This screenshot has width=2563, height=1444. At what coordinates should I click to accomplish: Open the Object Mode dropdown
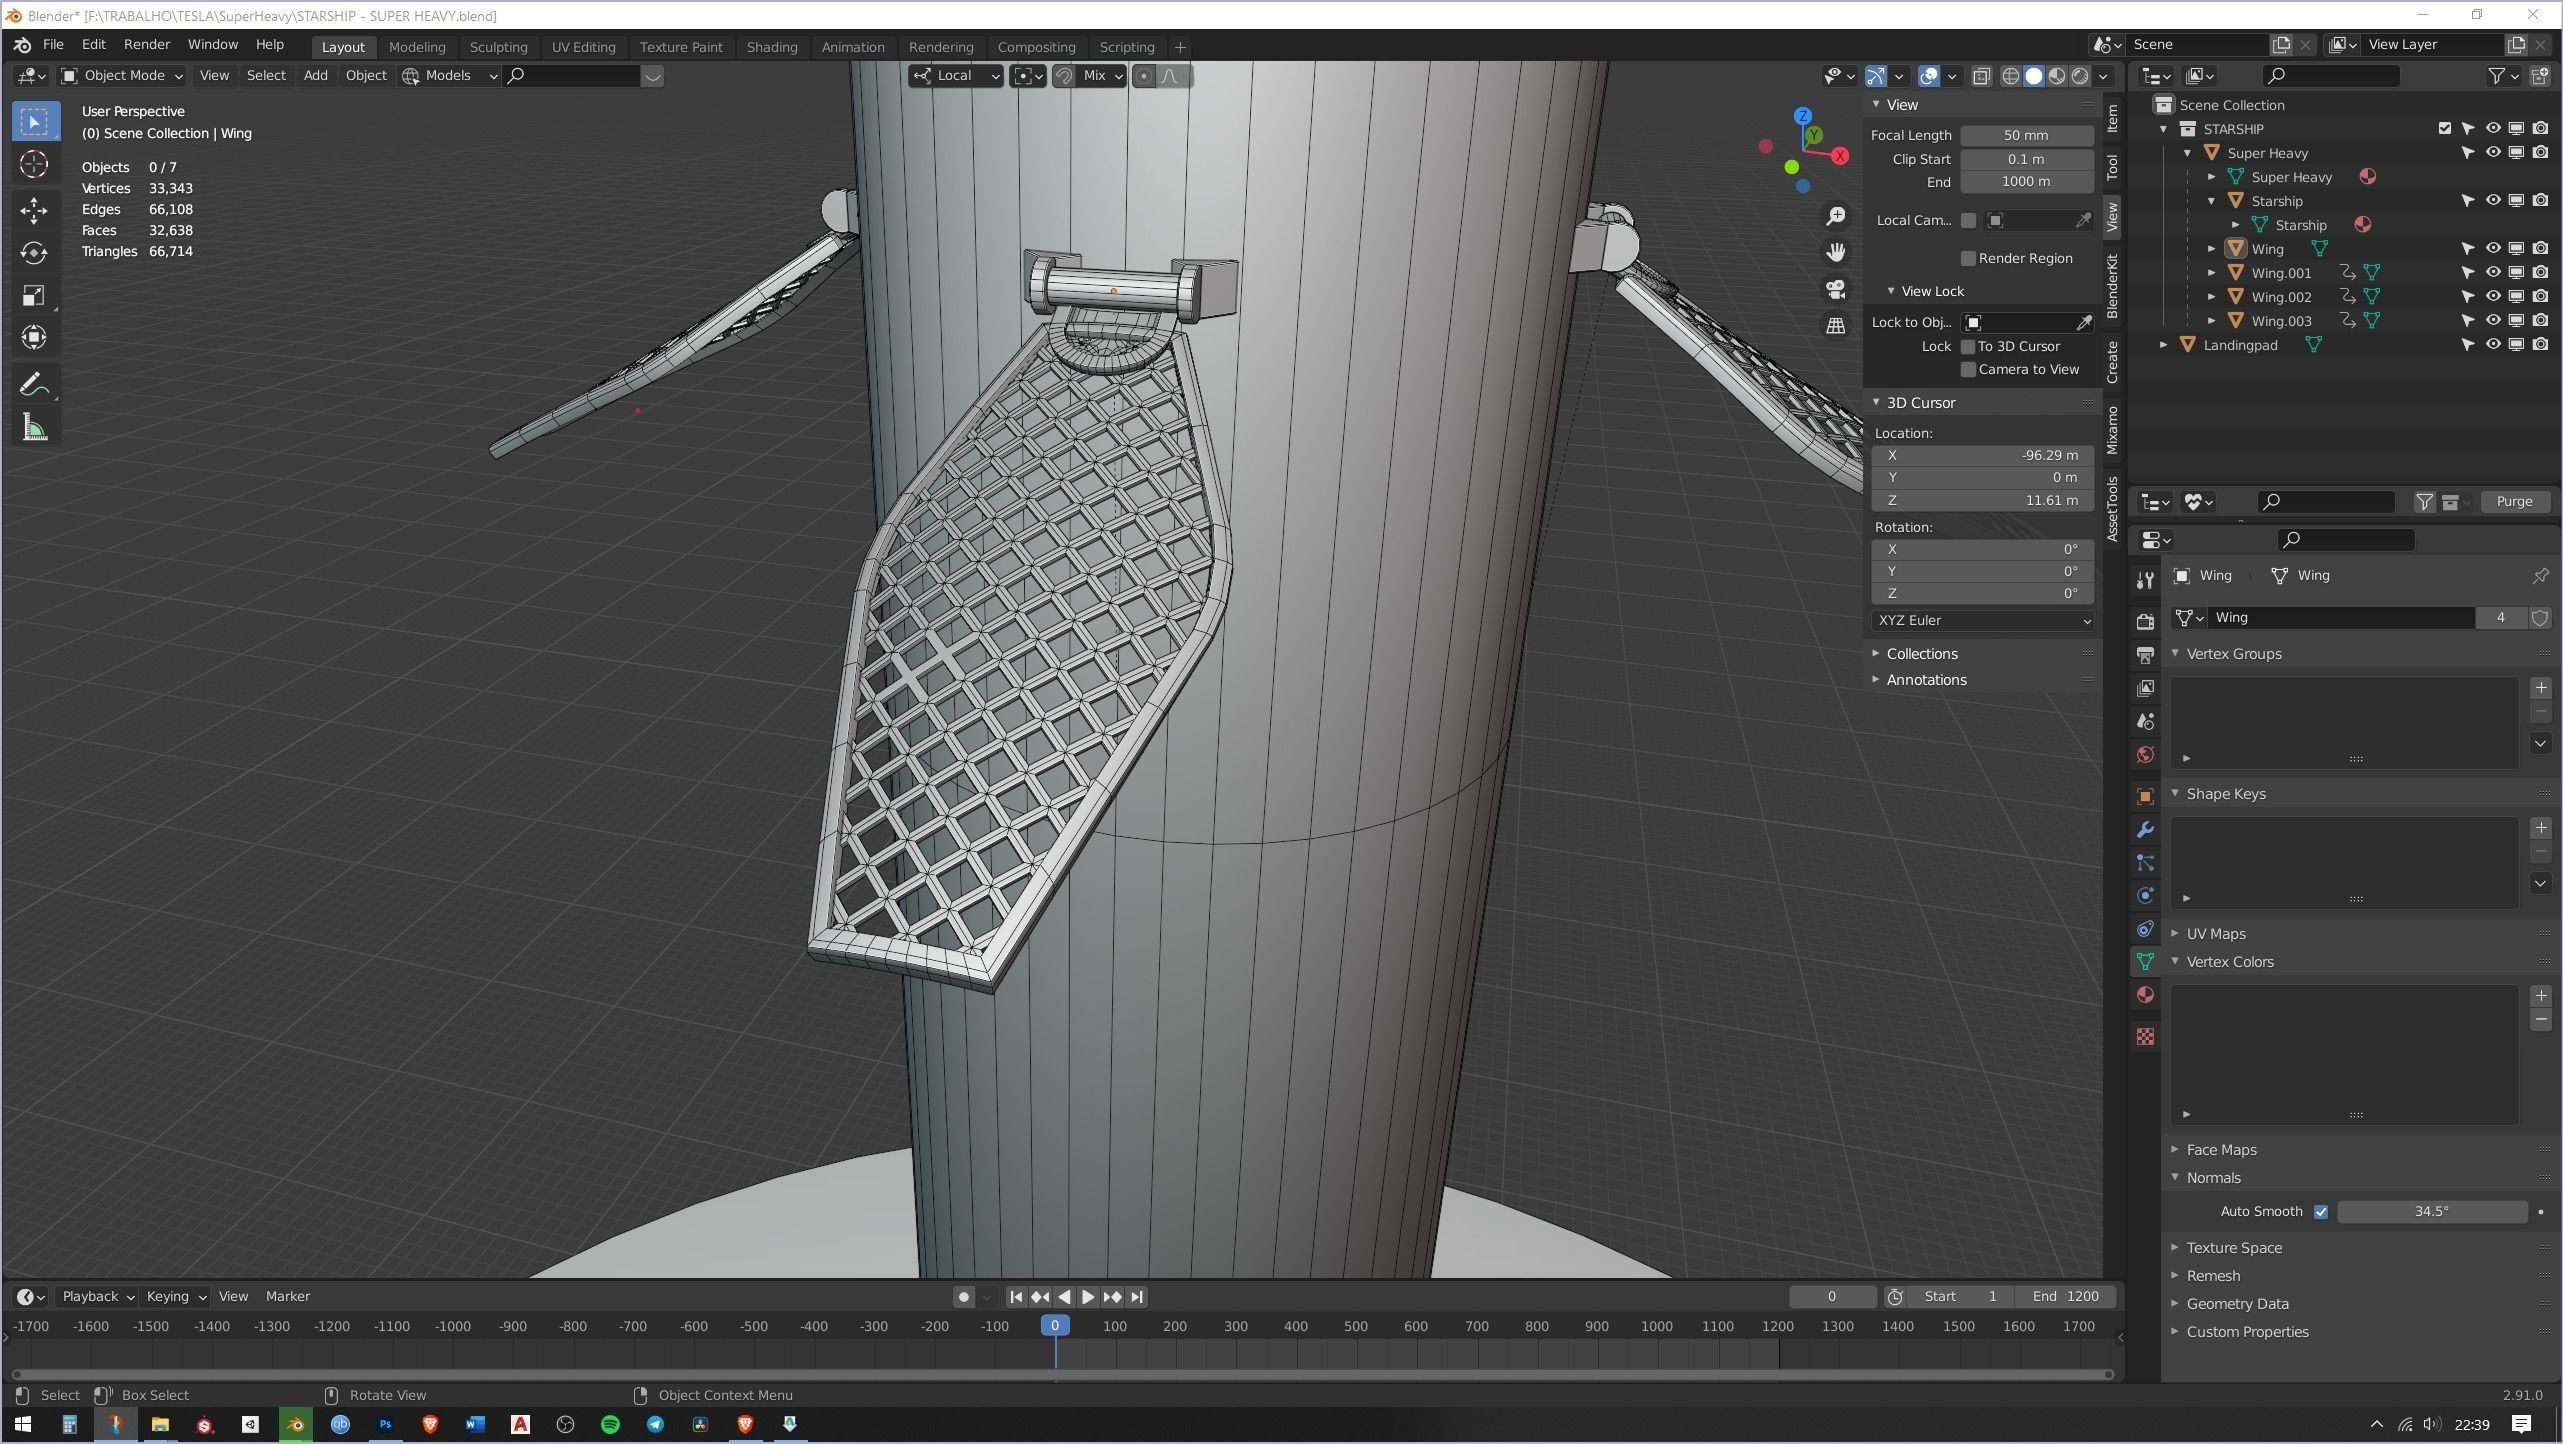122,76
